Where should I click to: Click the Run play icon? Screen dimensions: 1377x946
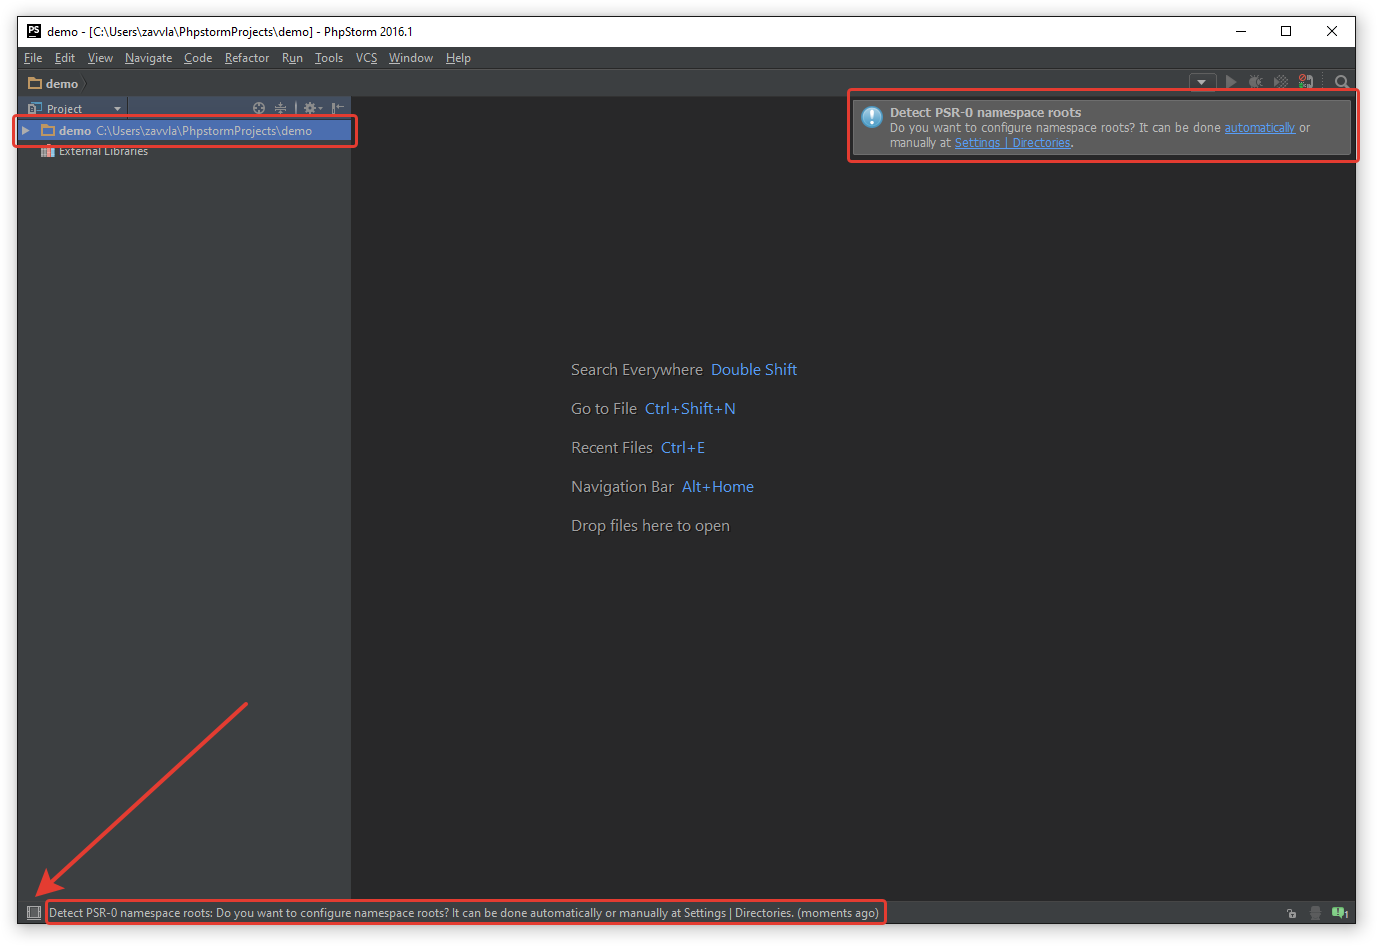pos(1231,82)
